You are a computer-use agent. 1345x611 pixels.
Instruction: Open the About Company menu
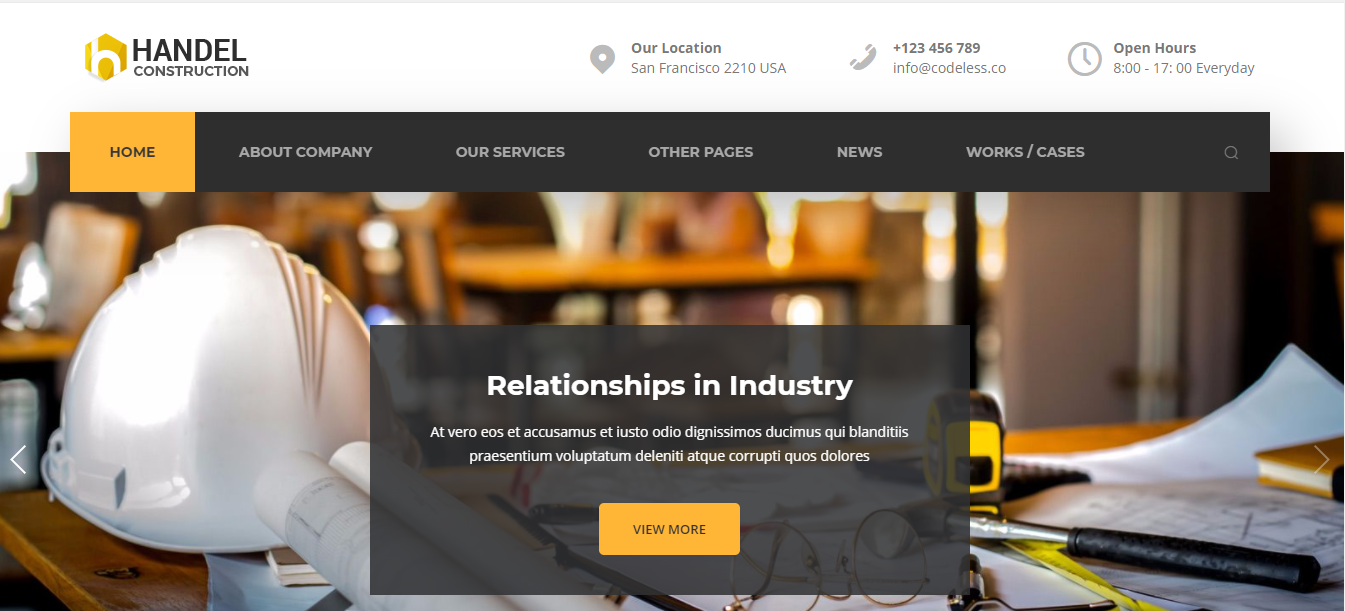pos(305,152)
